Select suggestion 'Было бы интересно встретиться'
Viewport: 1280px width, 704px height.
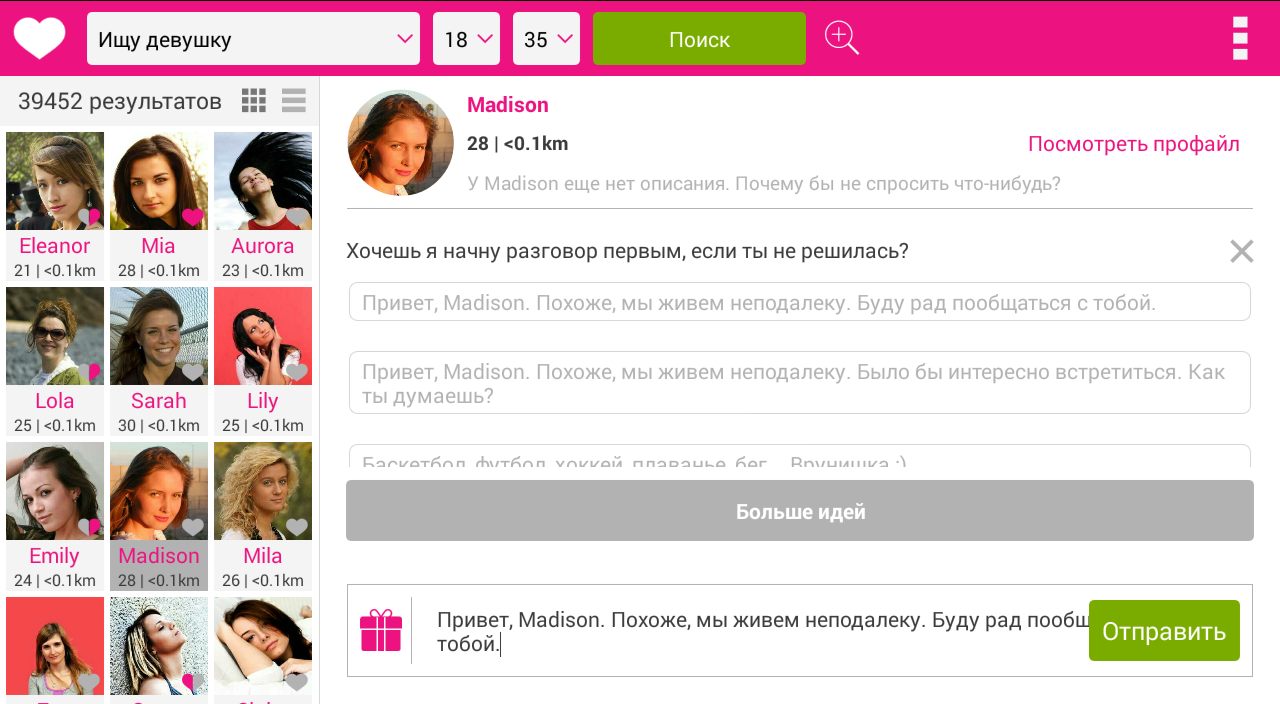click(800, 383)
